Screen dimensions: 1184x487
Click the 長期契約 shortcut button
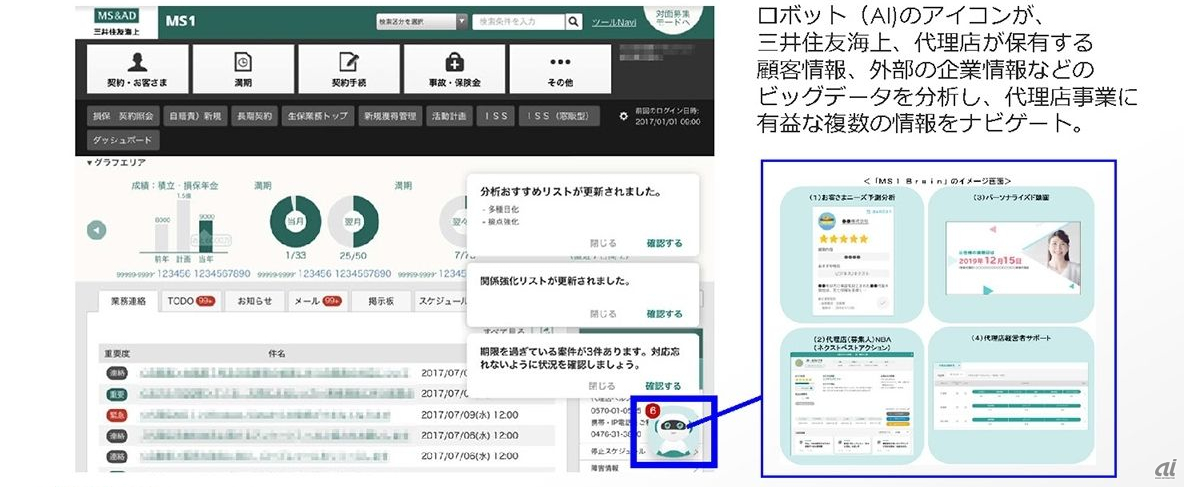click(x=253, y=117)
